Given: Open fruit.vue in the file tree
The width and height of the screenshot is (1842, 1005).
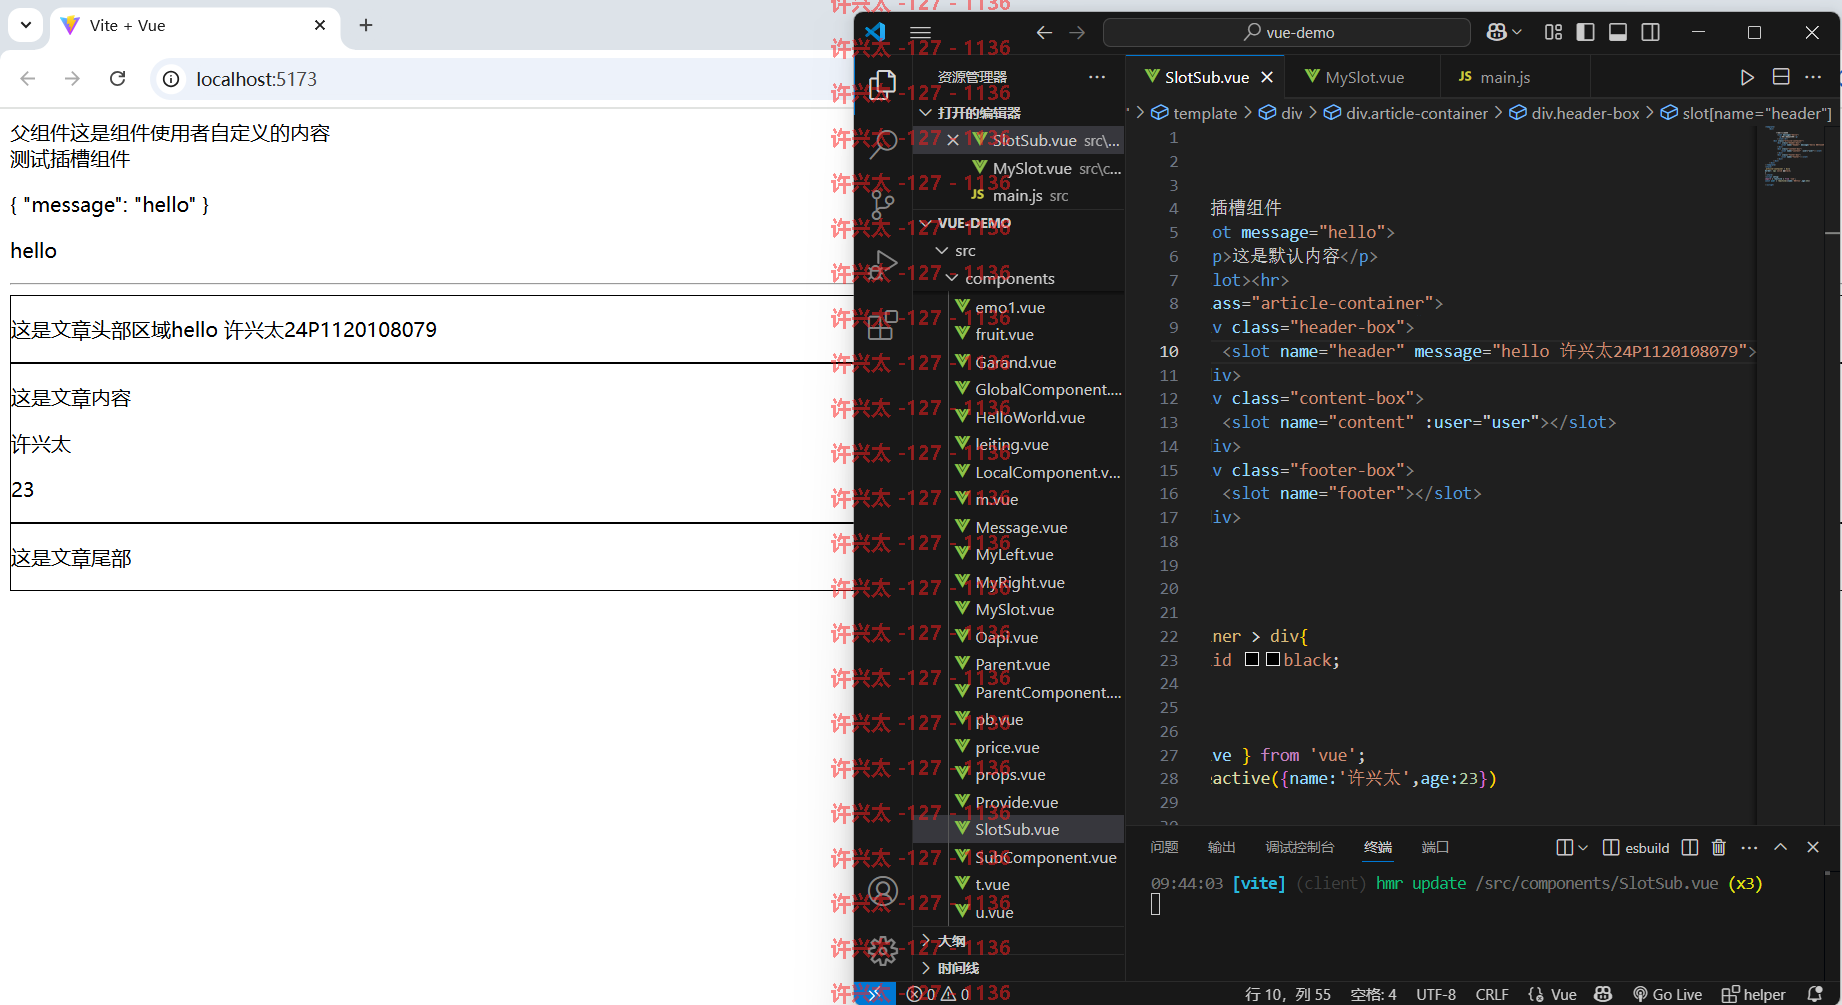Looking at the screenshot, I should pyautogui.click(x=1018, y=334).
